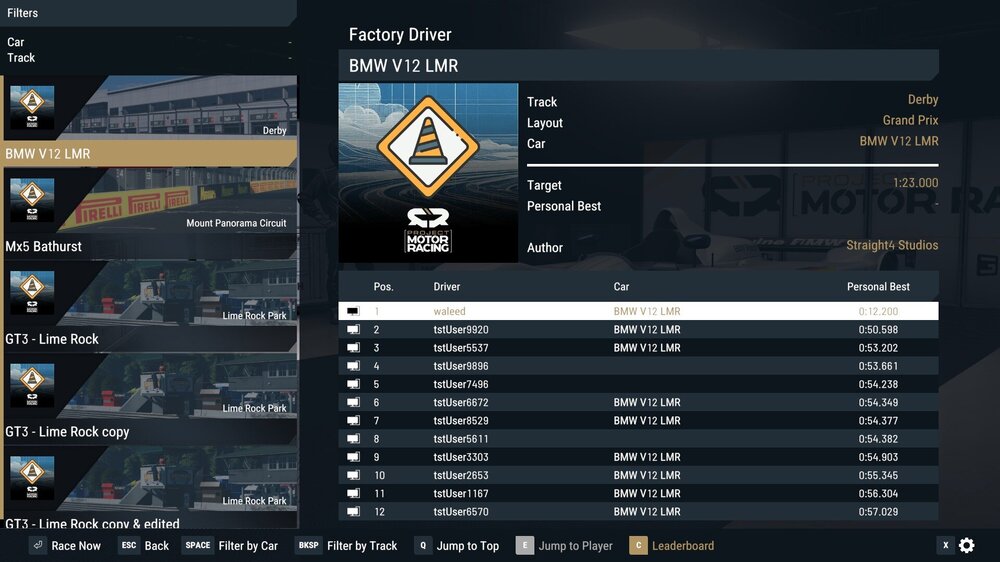Screen dimensions: 1000x562
Task: Click the platform icon next to tstUser6570
Action: (353, 512)
